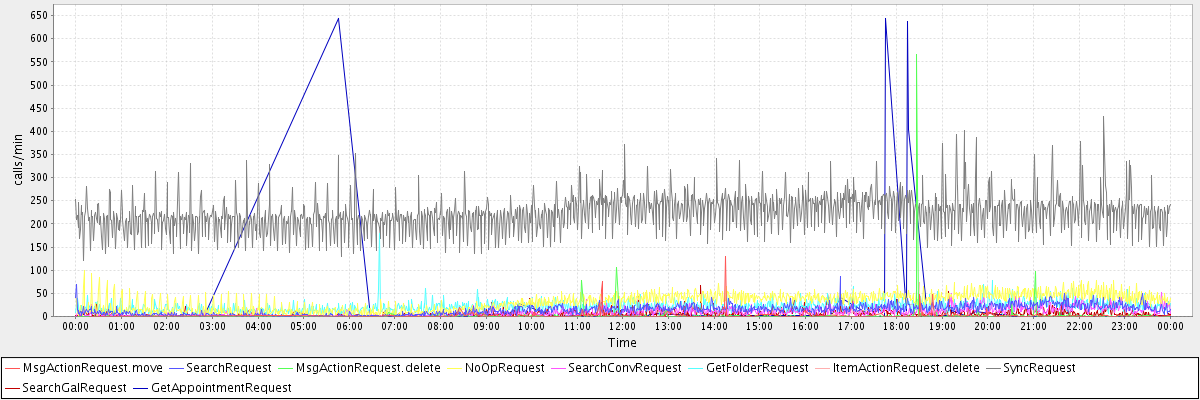1200x400 pixels.
Task: Select the GetFolderRequest legend label
Action: tap(757, 368)
